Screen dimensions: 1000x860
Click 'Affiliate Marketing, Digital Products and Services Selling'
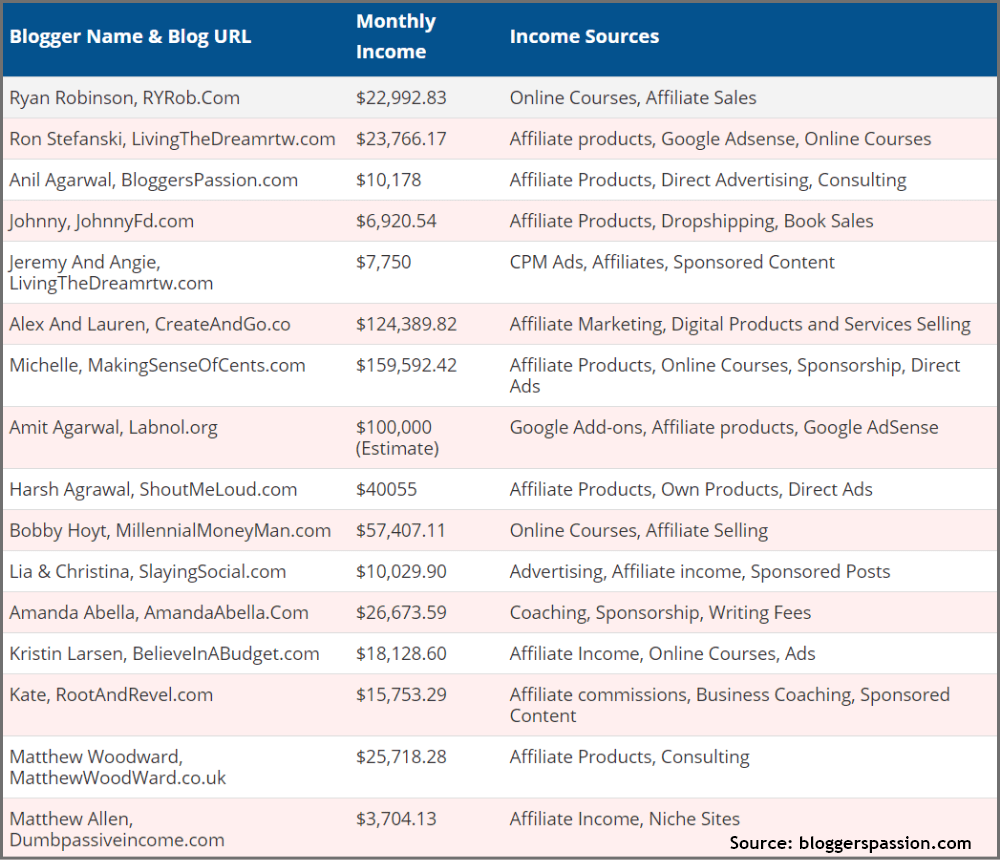pyautogui.click(x=740, y=324)
